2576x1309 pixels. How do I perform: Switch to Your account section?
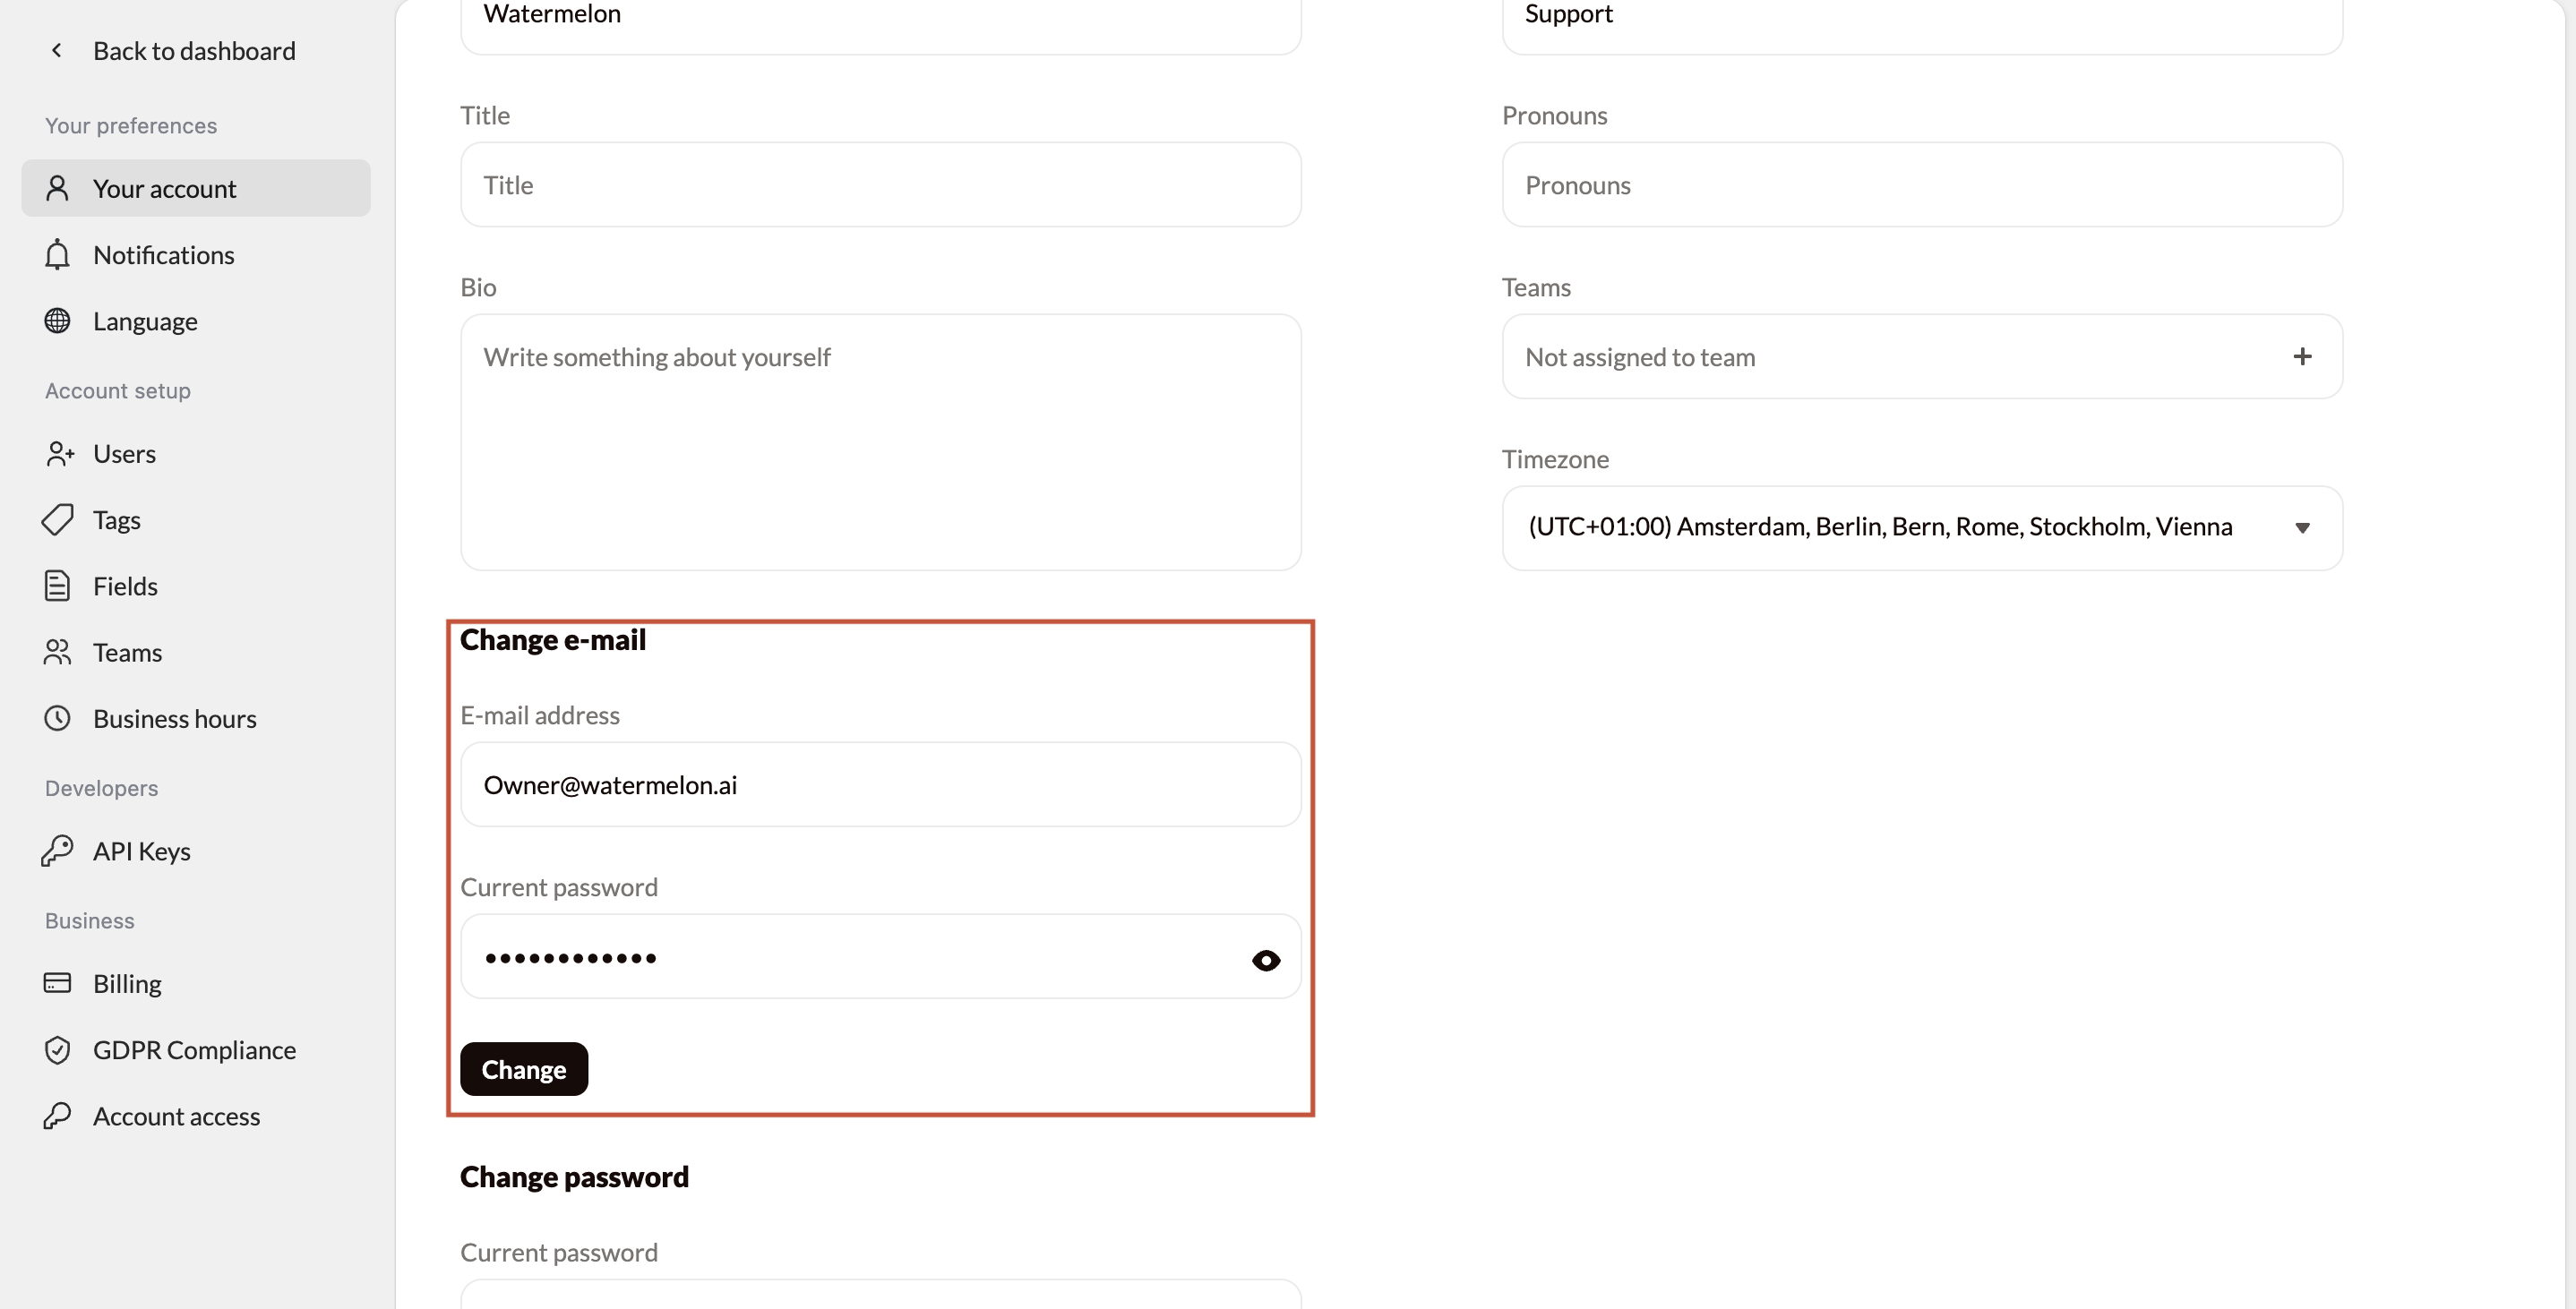tap(165, 187)
